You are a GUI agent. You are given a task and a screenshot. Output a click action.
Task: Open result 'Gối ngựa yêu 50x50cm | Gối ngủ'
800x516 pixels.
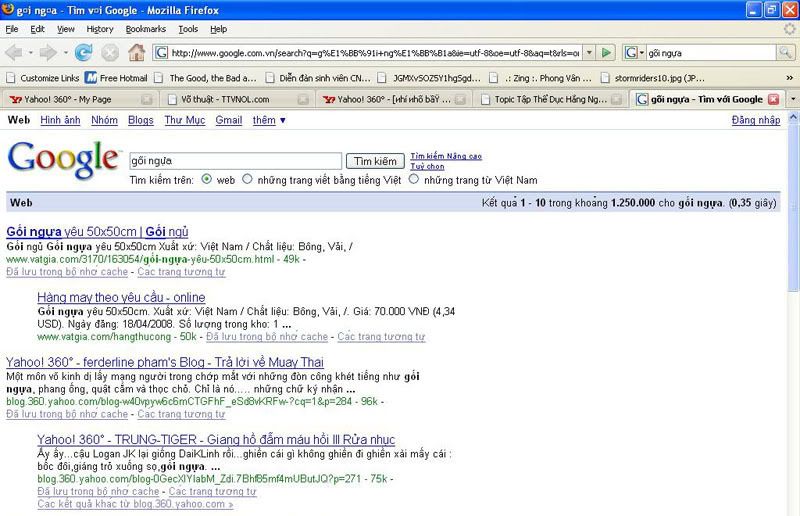[x=97, y=232]
